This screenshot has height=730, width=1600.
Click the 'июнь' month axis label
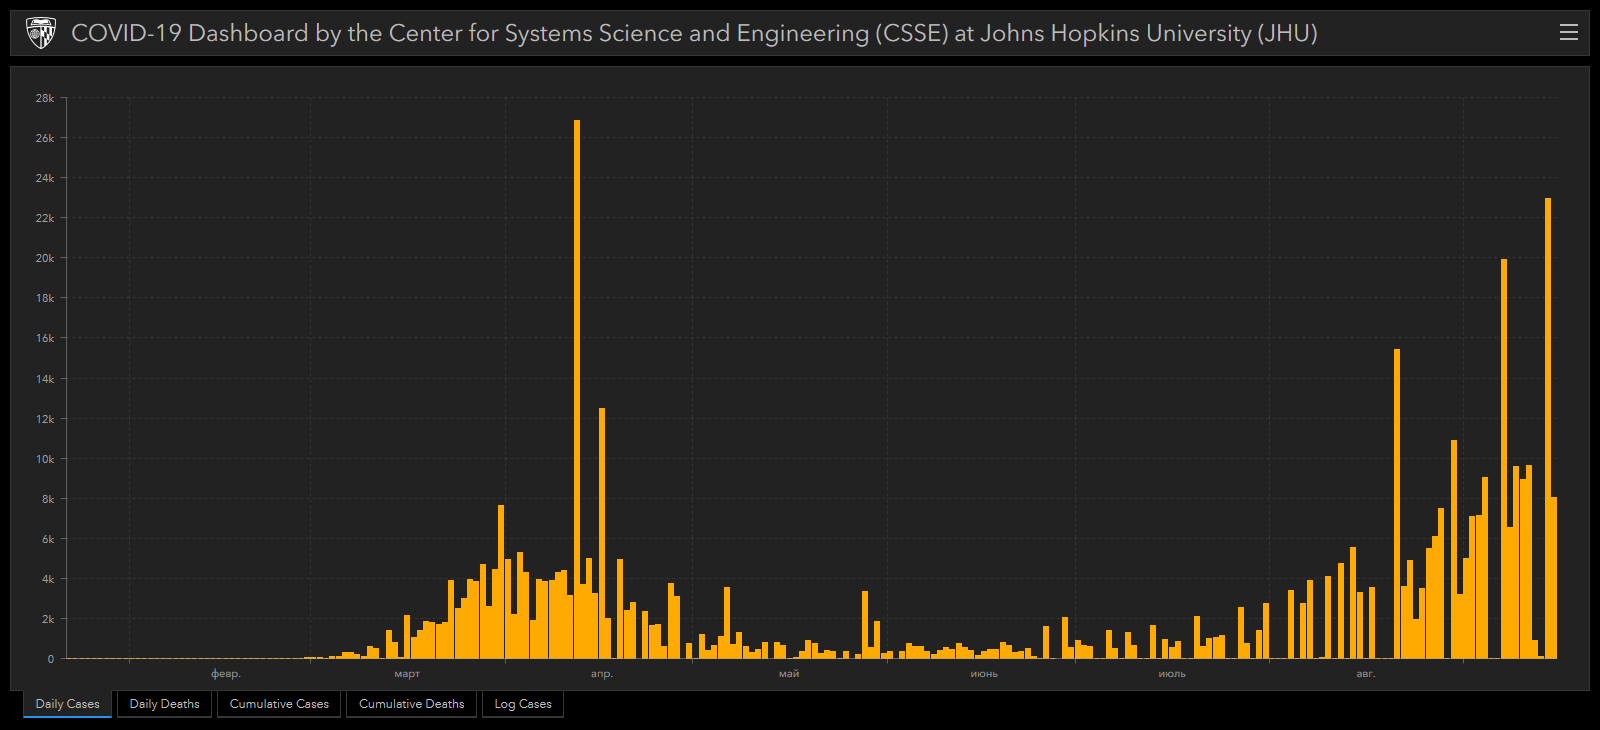[x=984, y=674]
